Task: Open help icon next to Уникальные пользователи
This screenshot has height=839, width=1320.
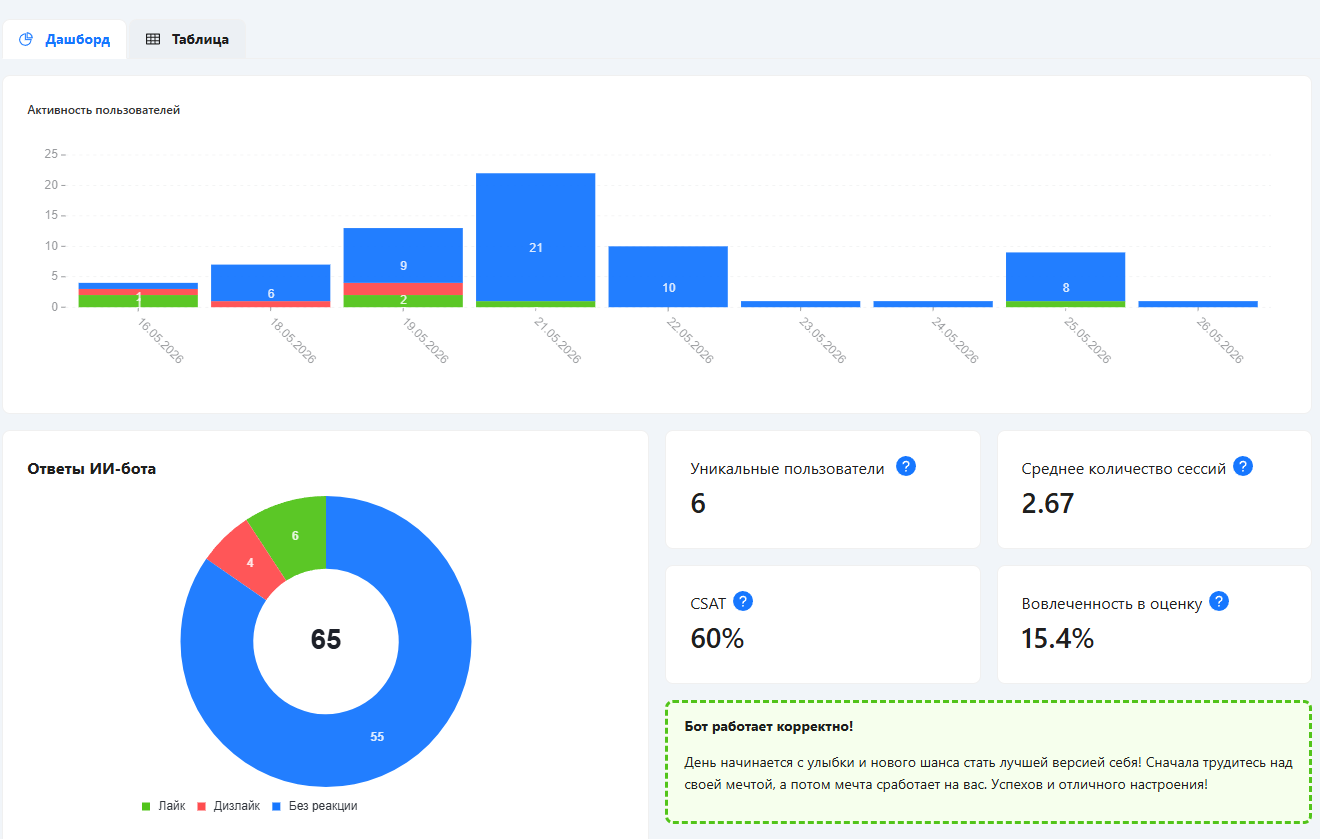Action: (906, 466)
